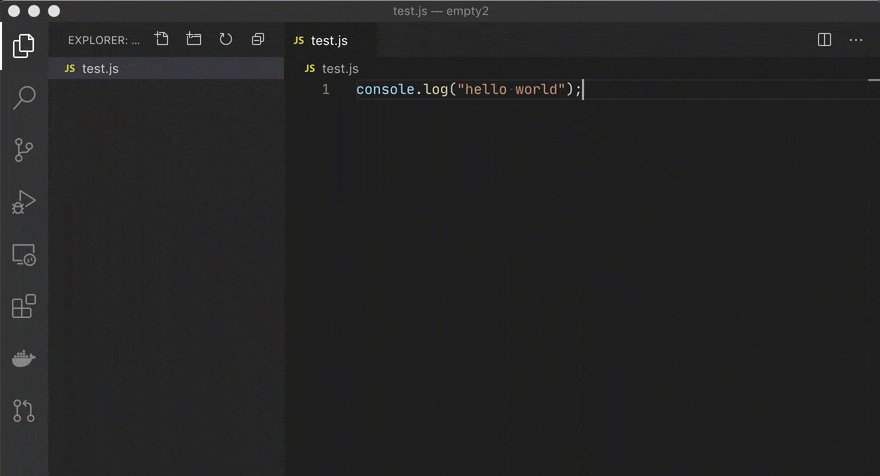Screen dimensions: 880x476
Task: Click the console.log code line
Action: (468, 90)
